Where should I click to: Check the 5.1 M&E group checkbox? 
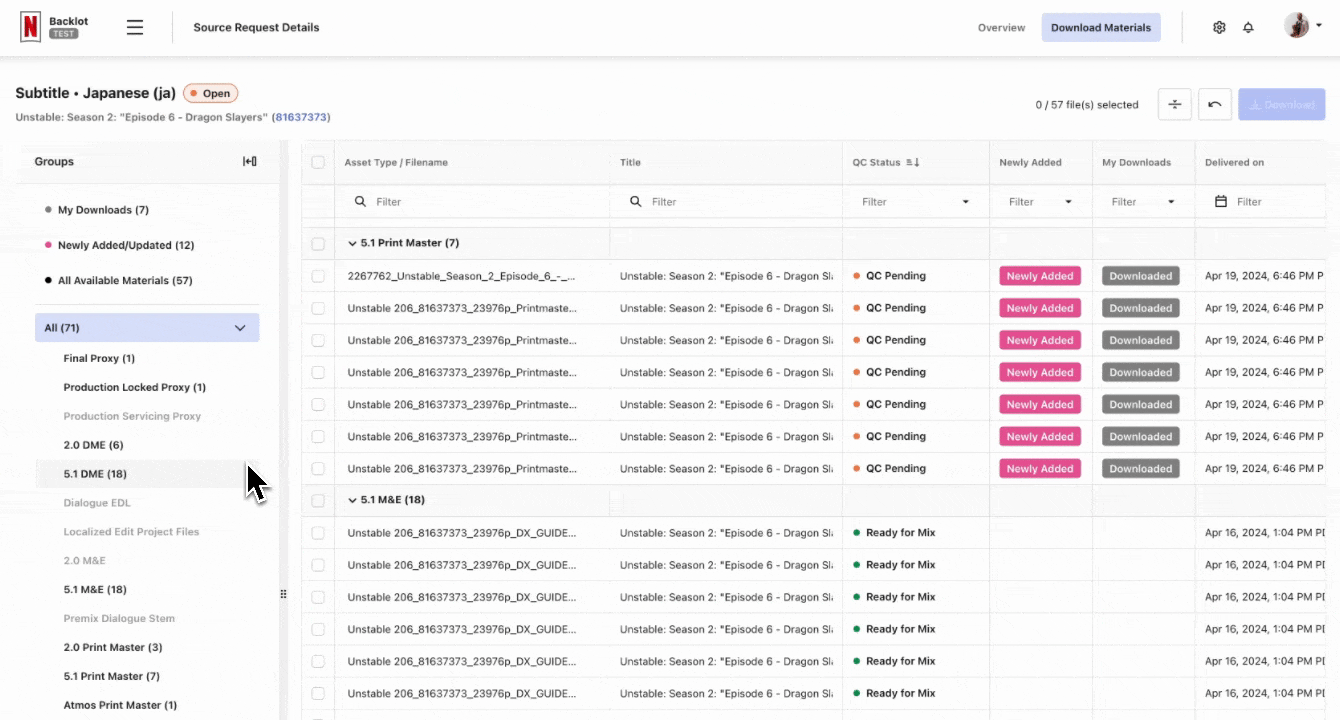pyautogui.click(x=318, y=500)
